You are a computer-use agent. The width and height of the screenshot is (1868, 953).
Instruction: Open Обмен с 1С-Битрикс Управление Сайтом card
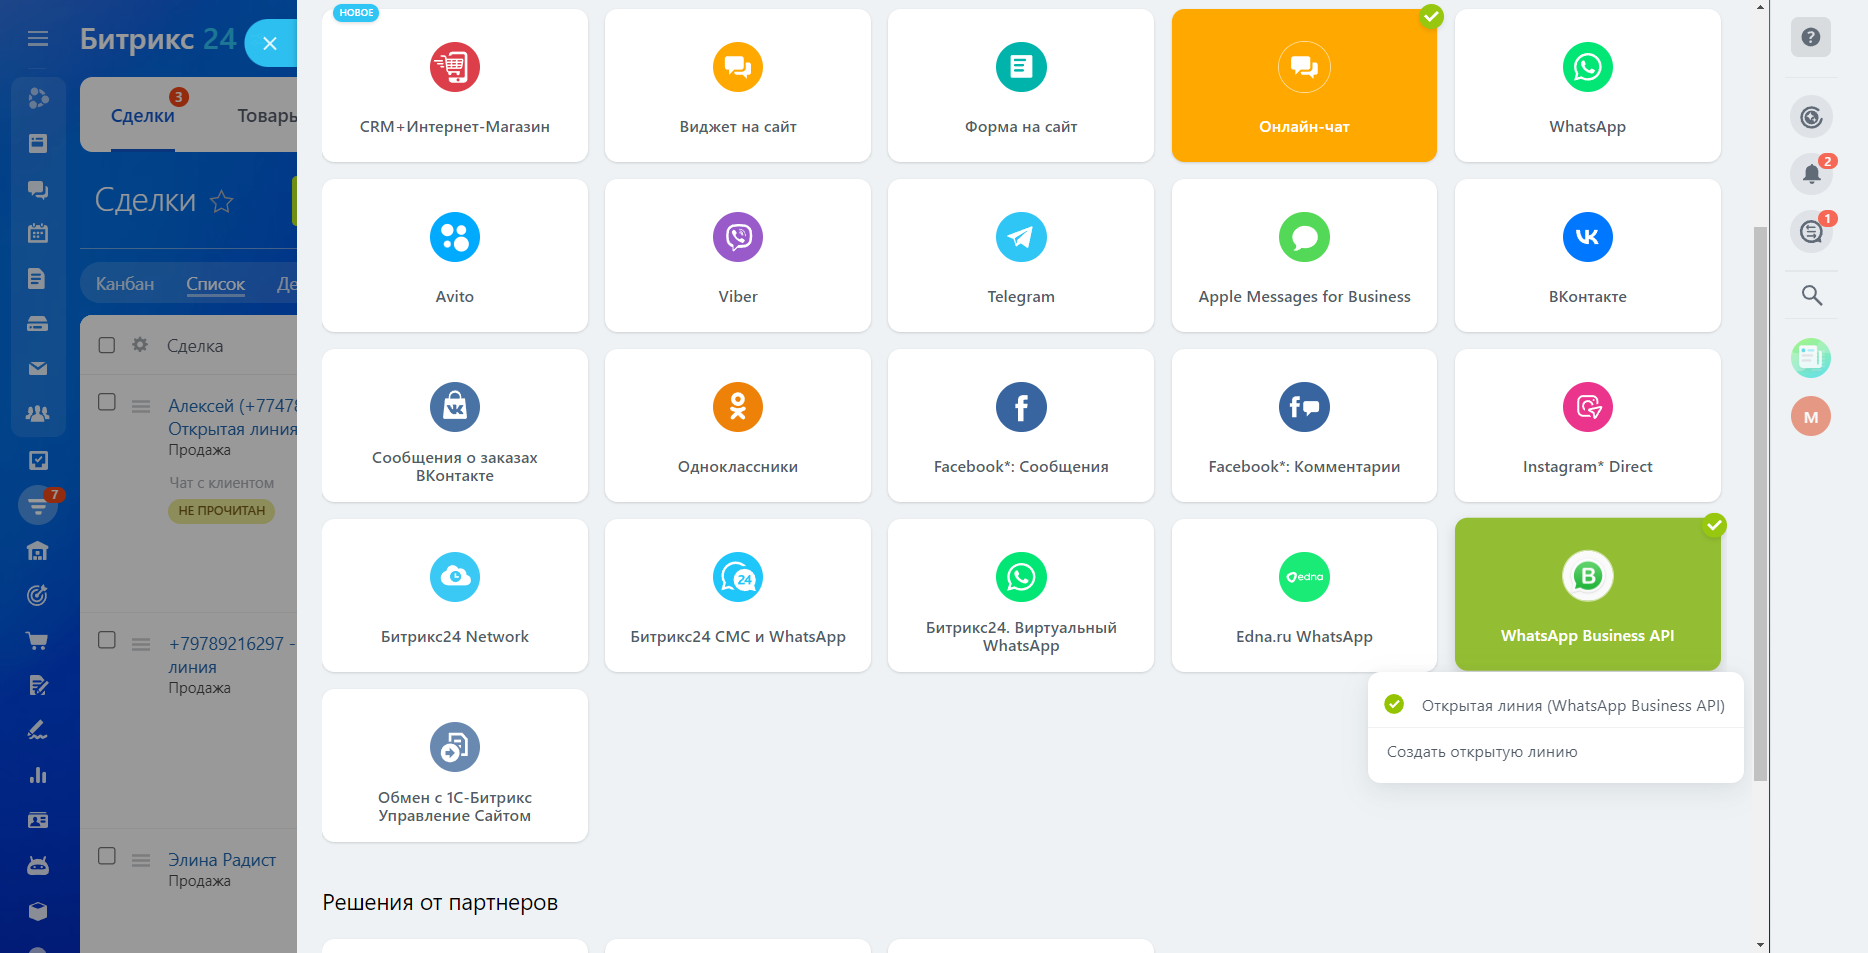pos(455,765)
